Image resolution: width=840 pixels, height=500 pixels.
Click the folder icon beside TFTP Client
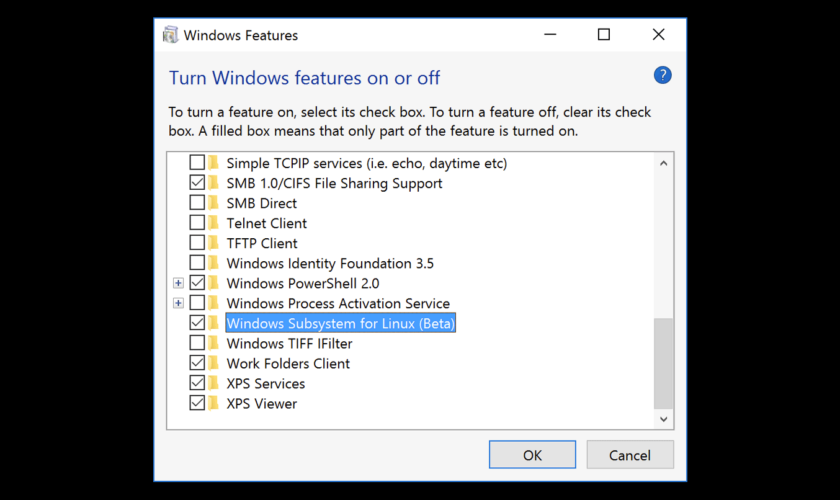(213, 243)
